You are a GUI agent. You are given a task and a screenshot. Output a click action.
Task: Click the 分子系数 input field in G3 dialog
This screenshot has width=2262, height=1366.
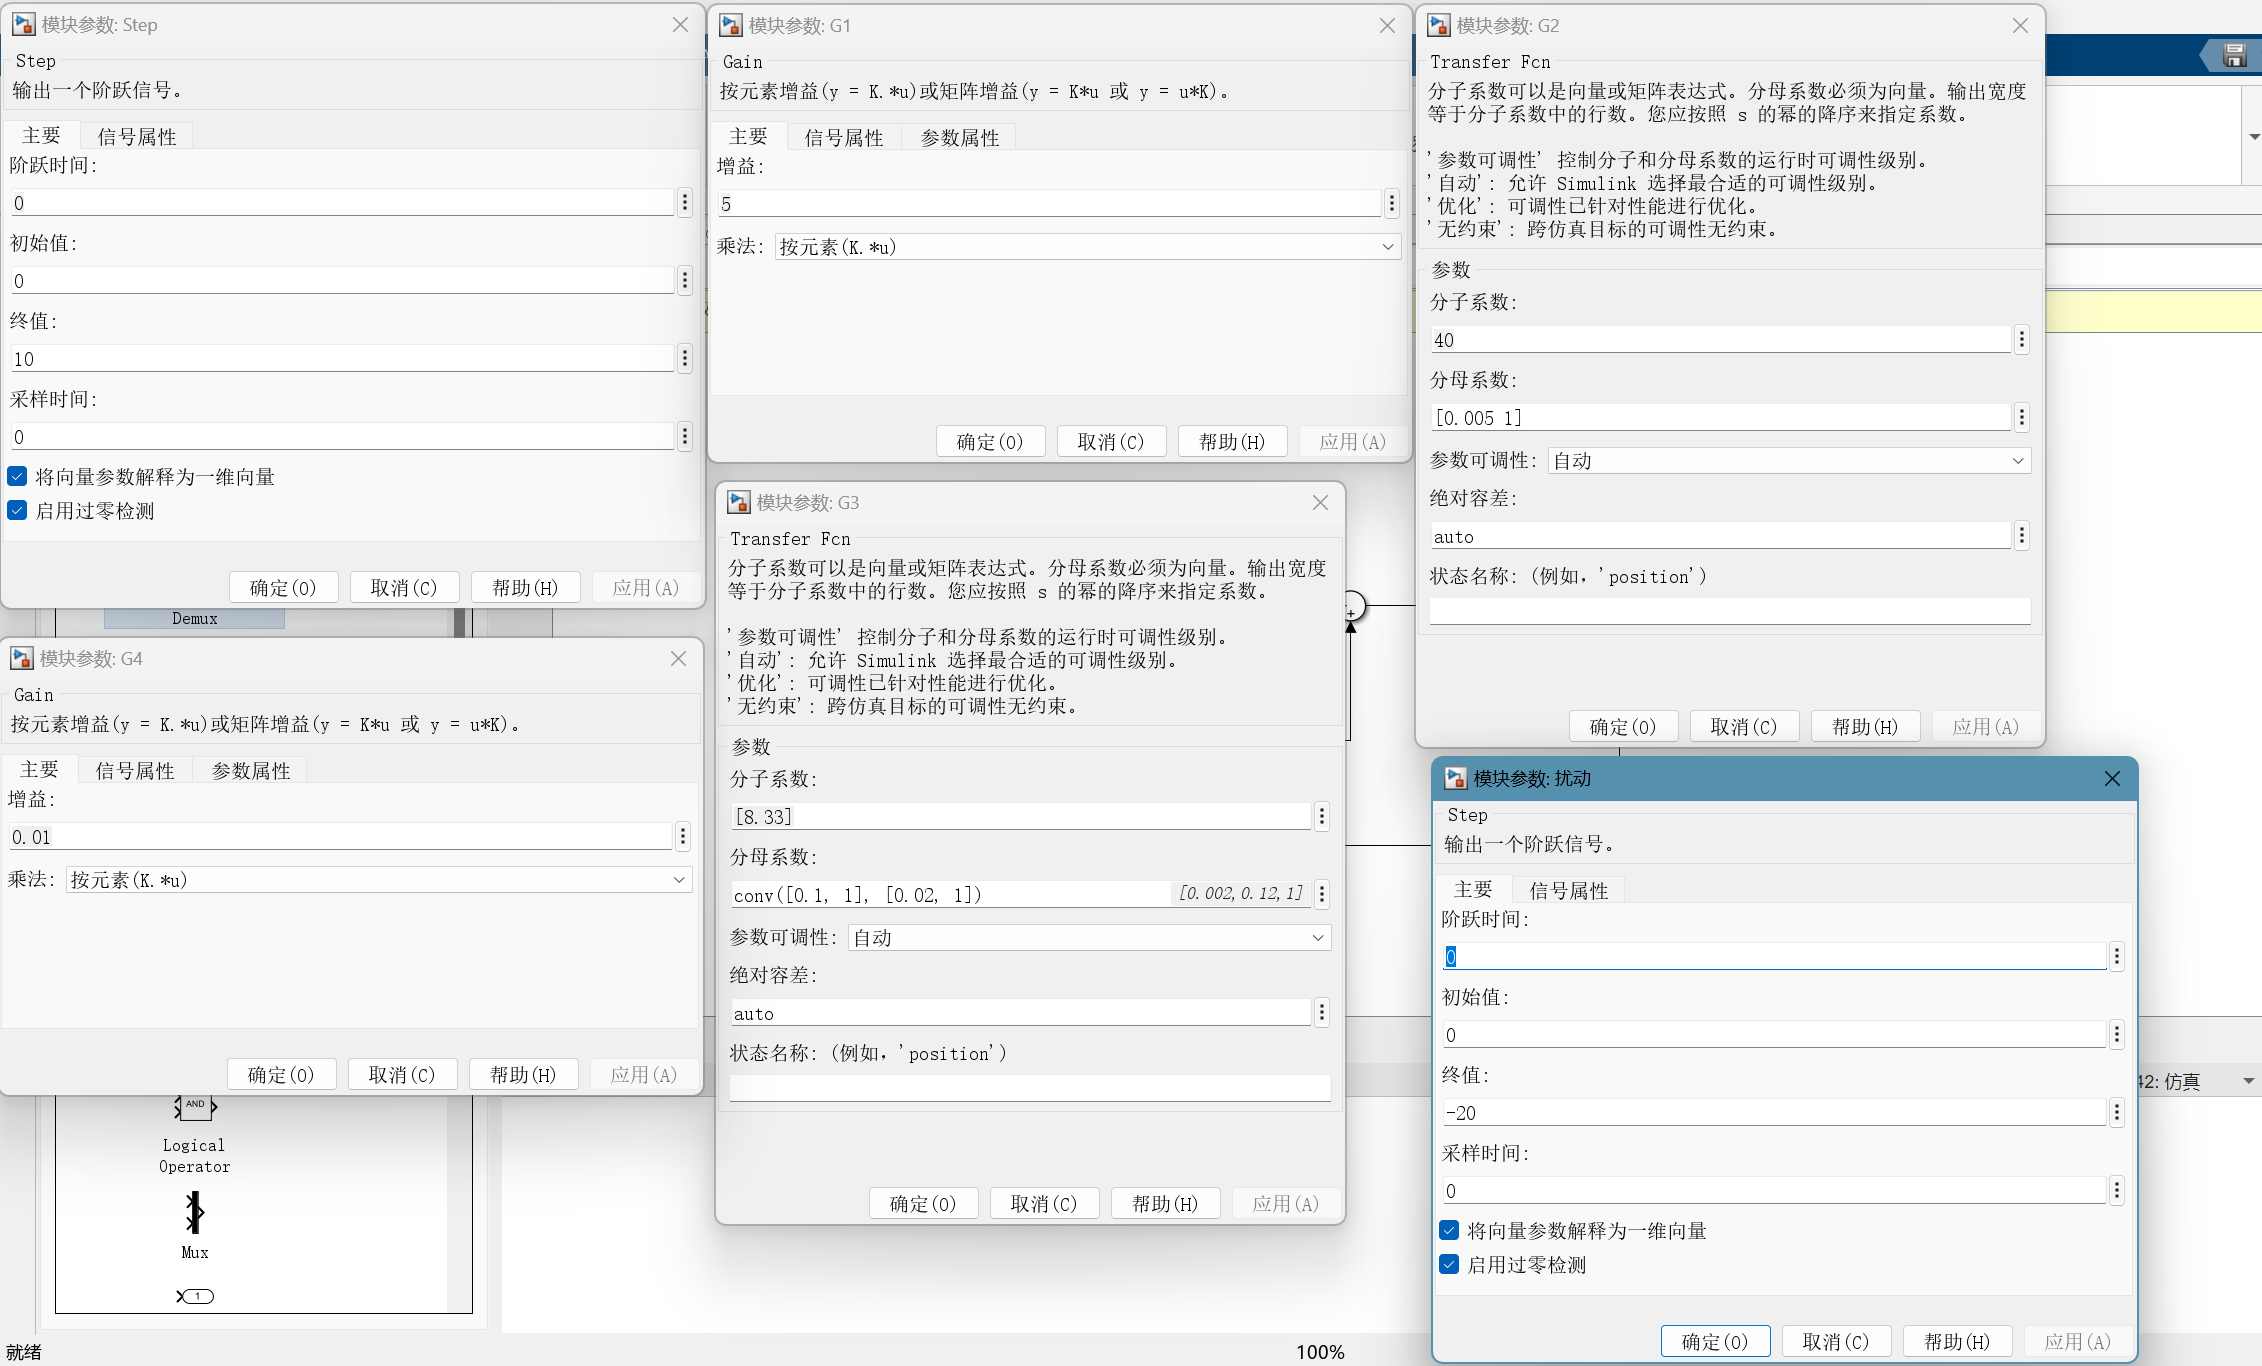1020,817
